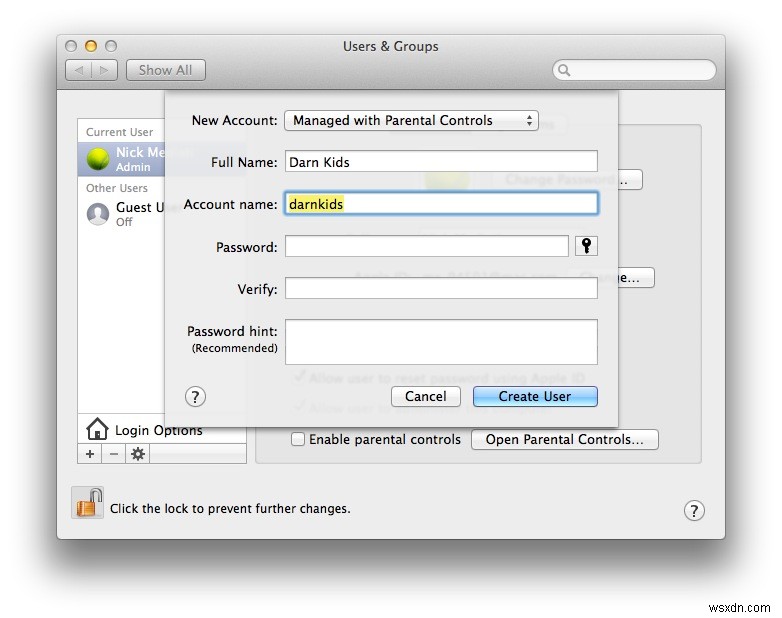Click the Full Name field
Viewport: 782px width, 618px height.
[441, 162]
